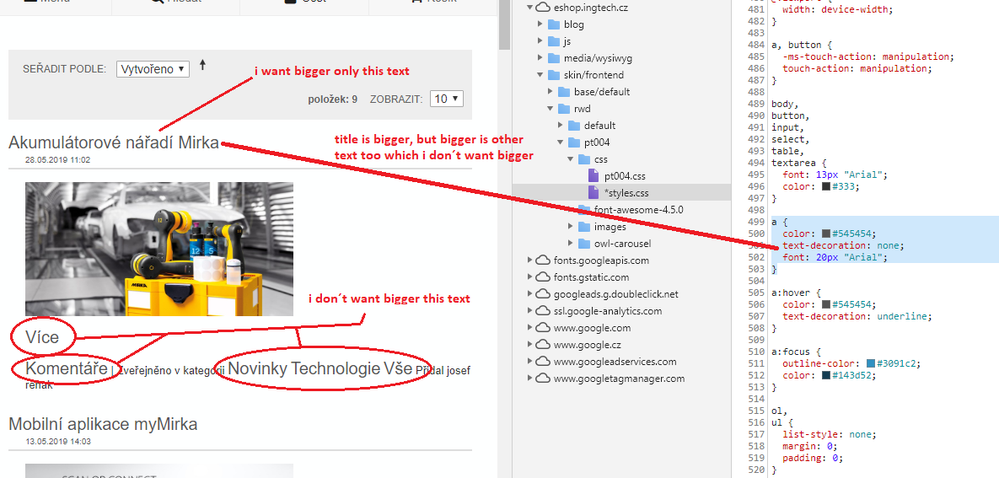Open the Zobrazit items-per-page dropdown
This screenshot has width=999, height=478.
[447, 99]
